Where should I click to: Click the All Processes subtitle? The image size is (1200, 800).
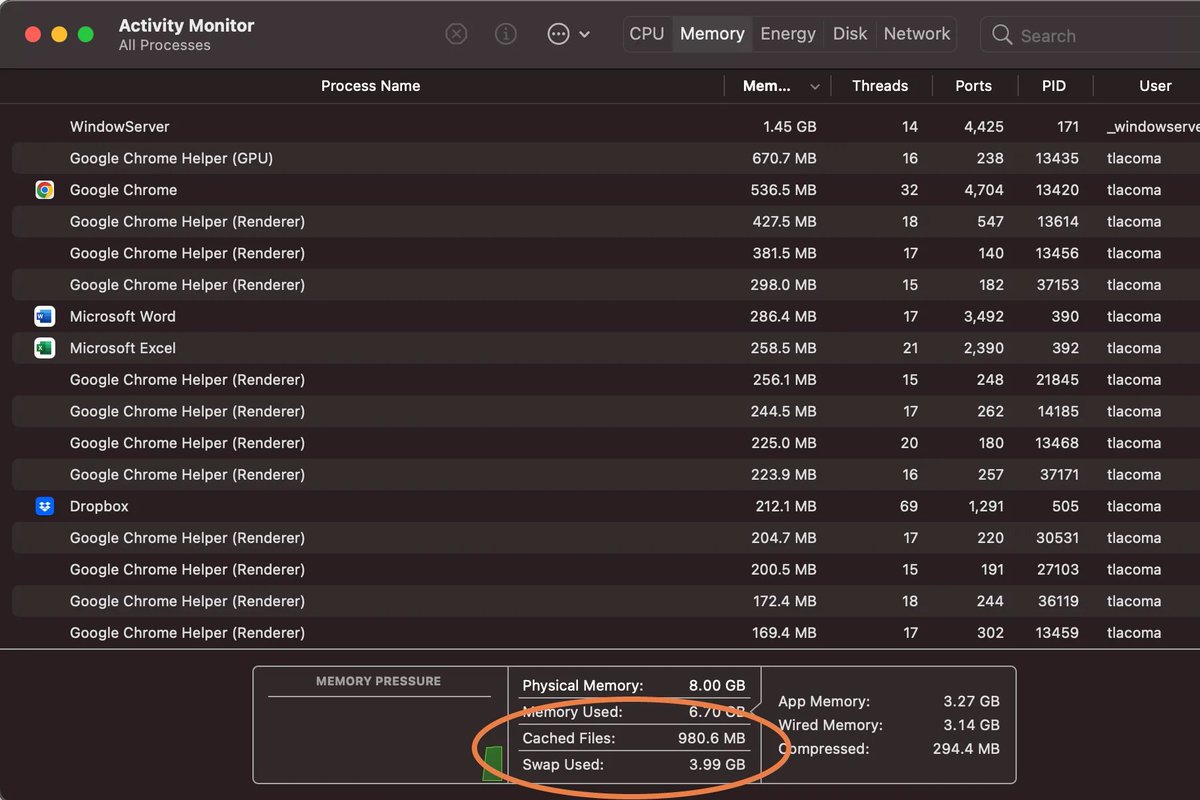coord(165,45)
